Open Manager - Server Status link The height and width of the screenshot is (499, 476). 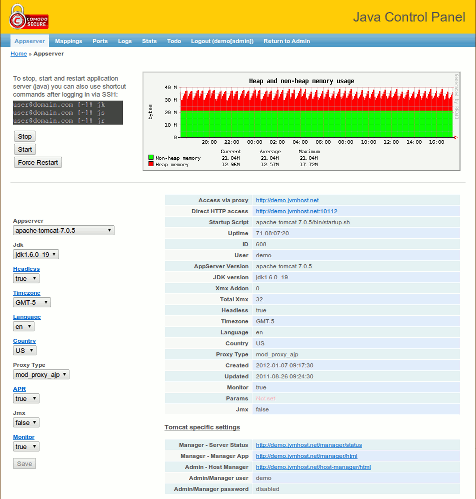(309, 445)
